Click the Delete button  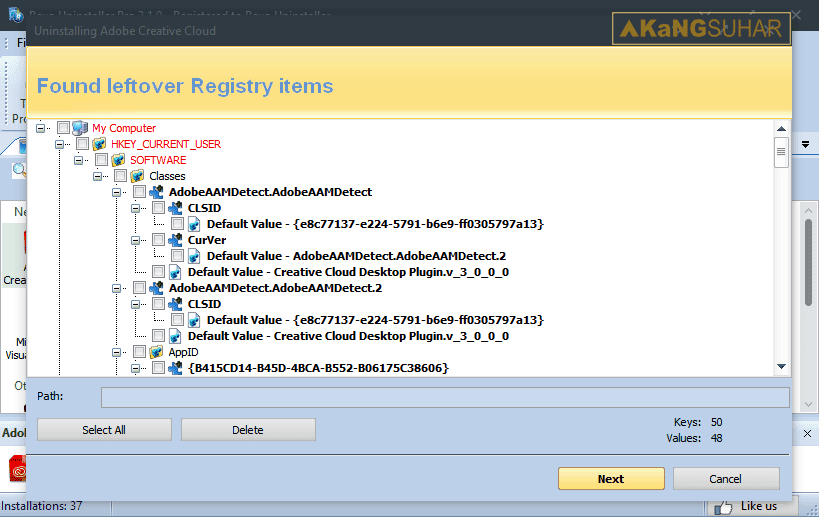coord(248,430)
